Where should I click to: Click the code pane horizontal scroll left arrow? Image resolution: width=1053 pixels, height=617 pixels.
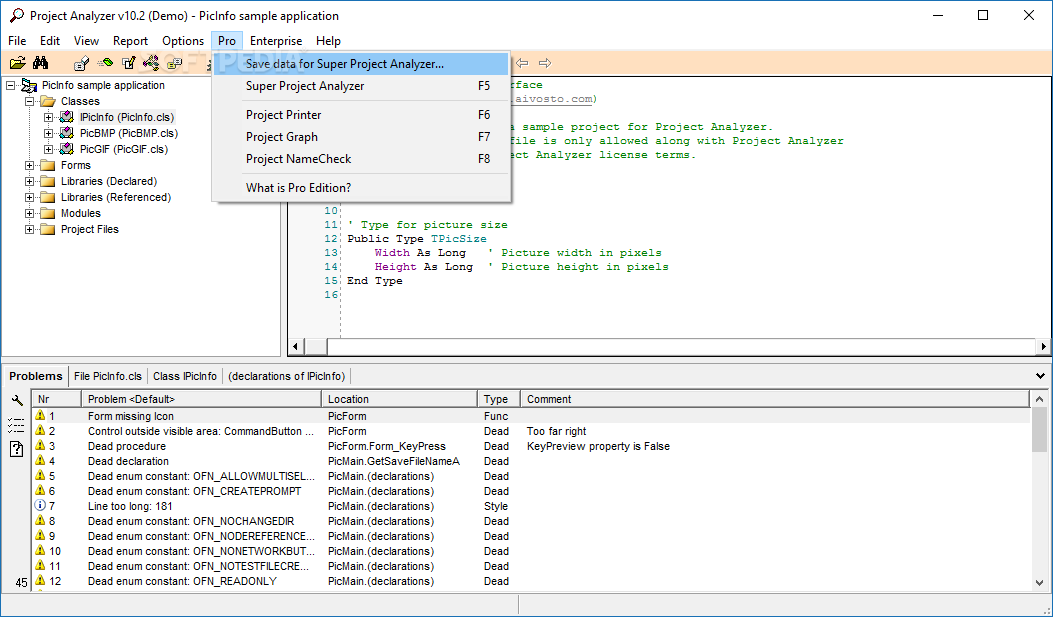296,346
